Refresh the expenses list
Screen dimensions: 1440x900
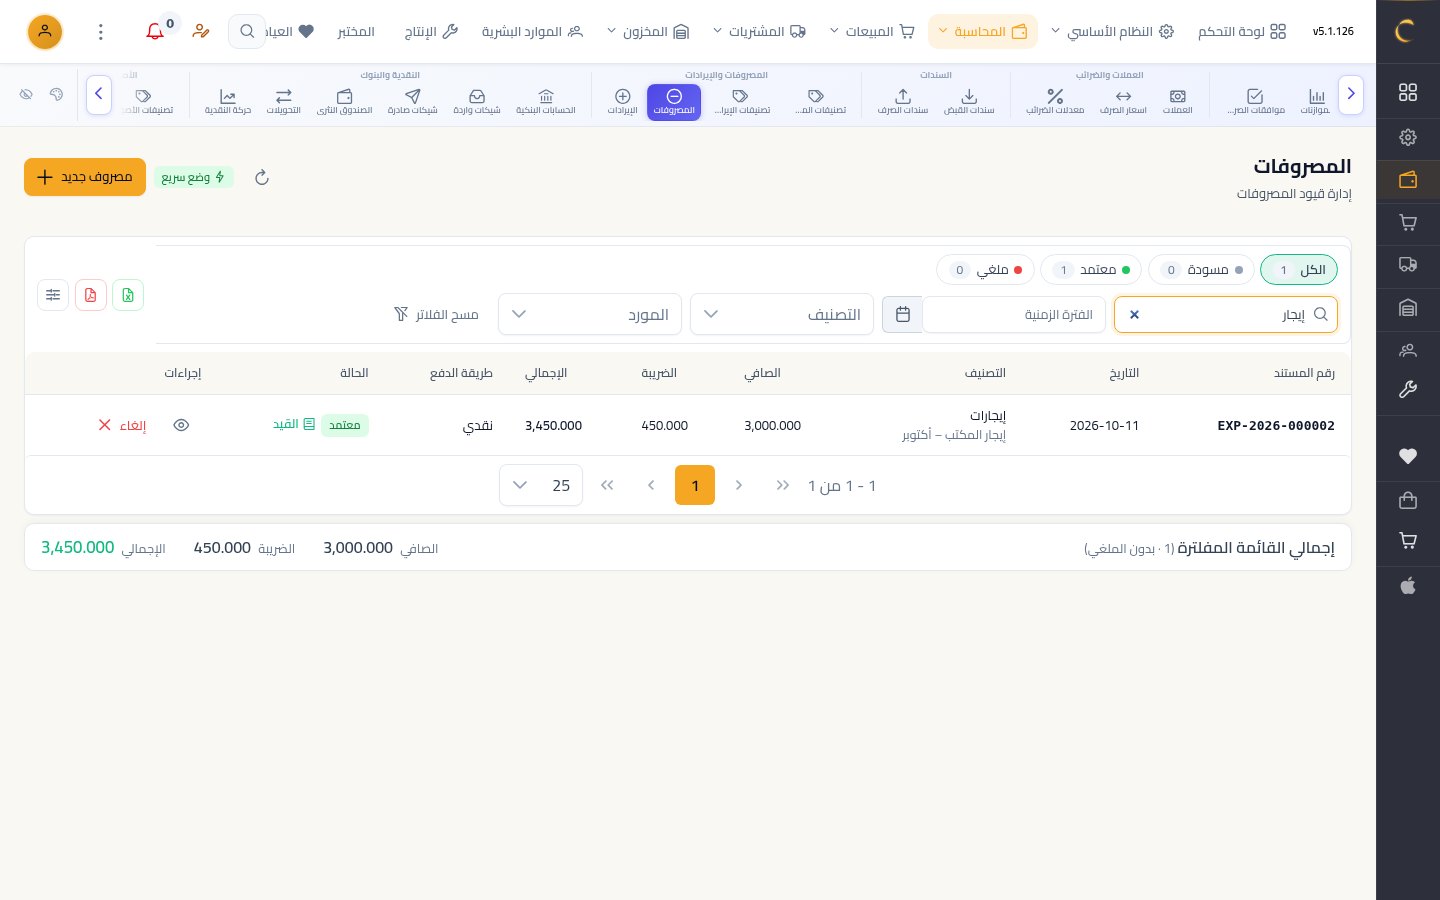(x=262, y=177)
